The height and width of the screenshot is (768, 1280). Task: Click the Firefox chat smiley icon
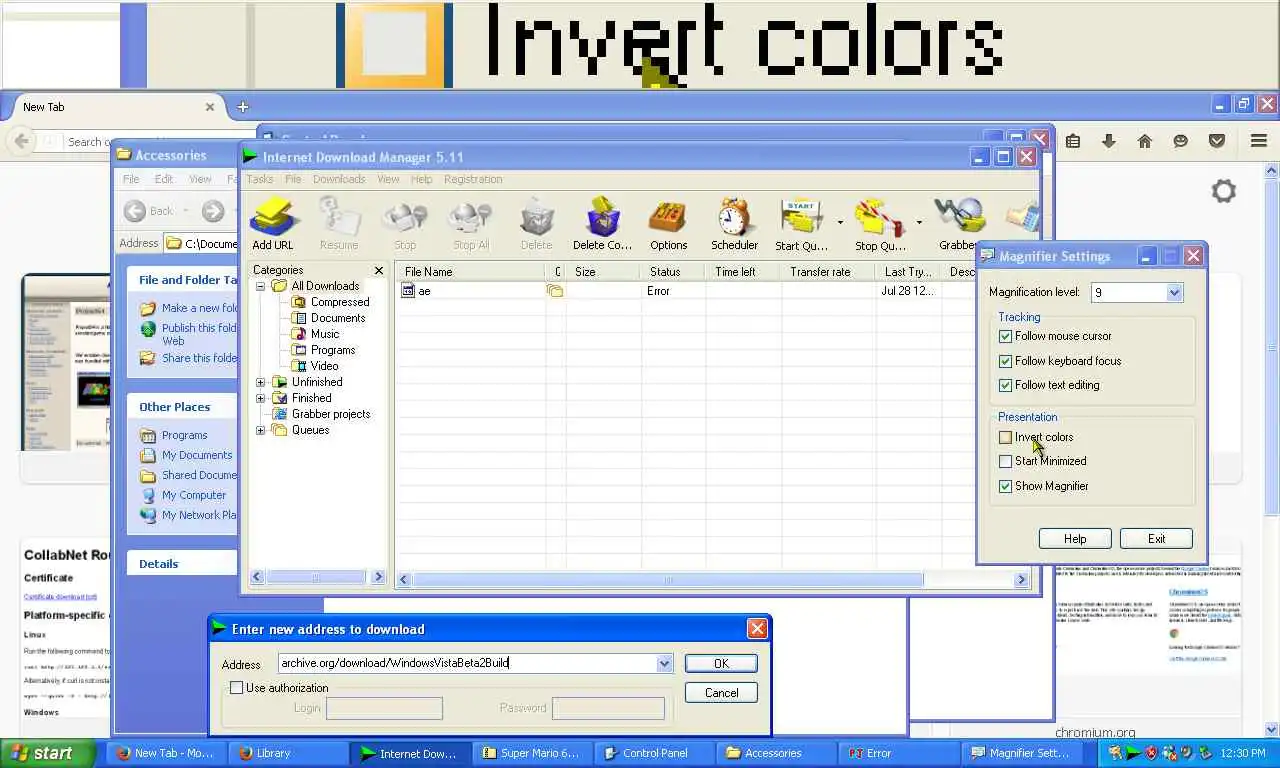1181,141
